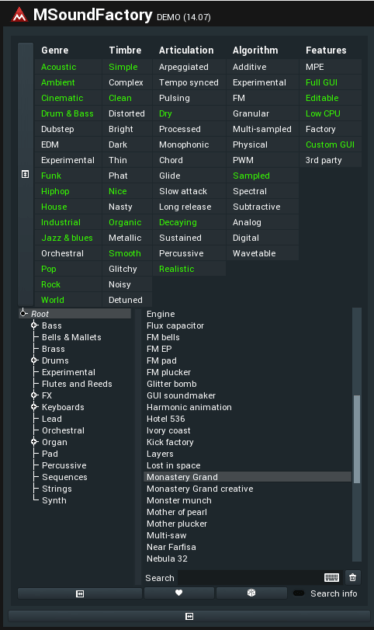Viewport: 374px width, 630px height.
Task: Open the Synth category folder
Action: 54,501
